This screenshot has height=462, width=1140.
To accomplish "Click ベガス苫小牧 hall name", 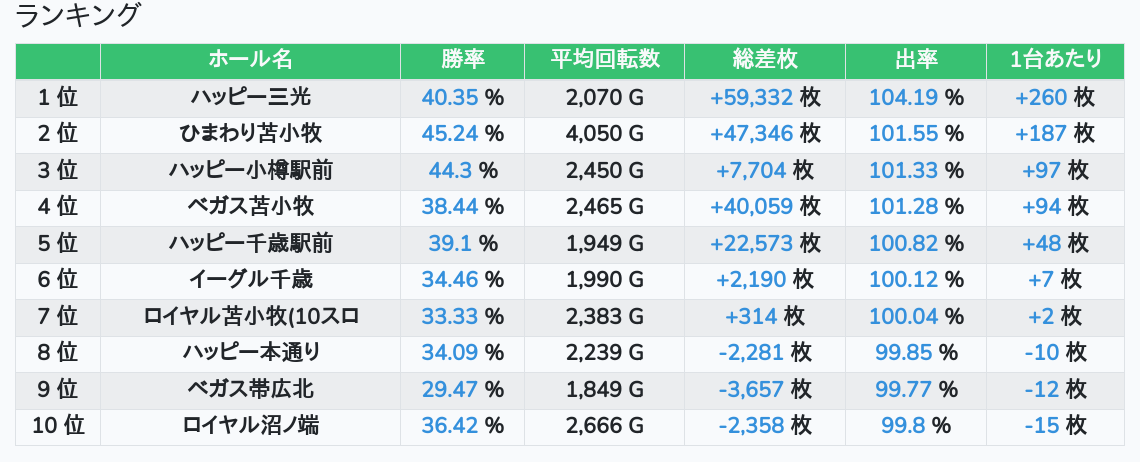I will point(250,207).
